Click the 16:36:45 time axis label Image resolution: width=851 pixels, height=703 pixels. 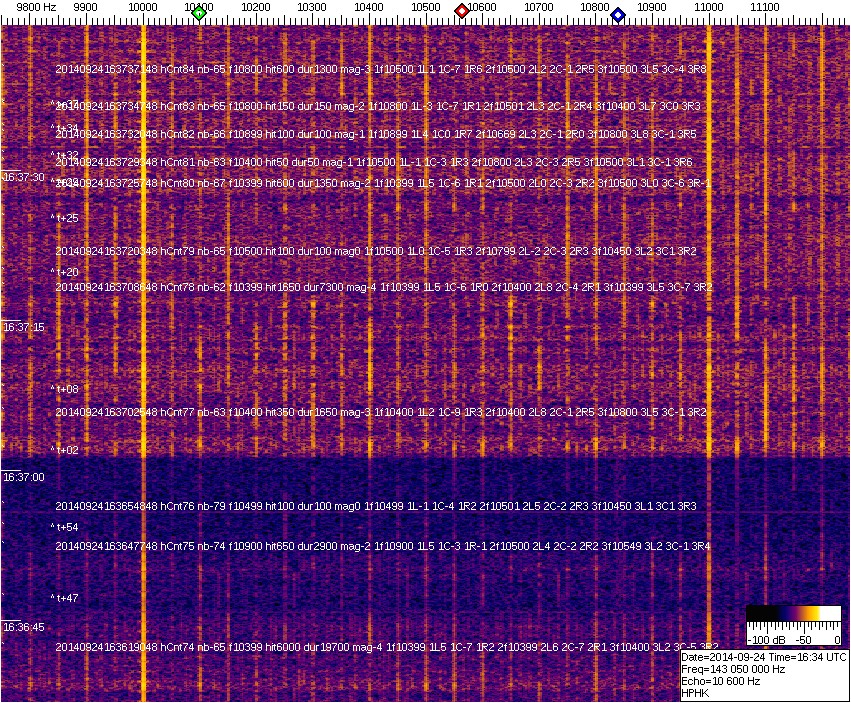pyautogui.click(x=24, y=627)
